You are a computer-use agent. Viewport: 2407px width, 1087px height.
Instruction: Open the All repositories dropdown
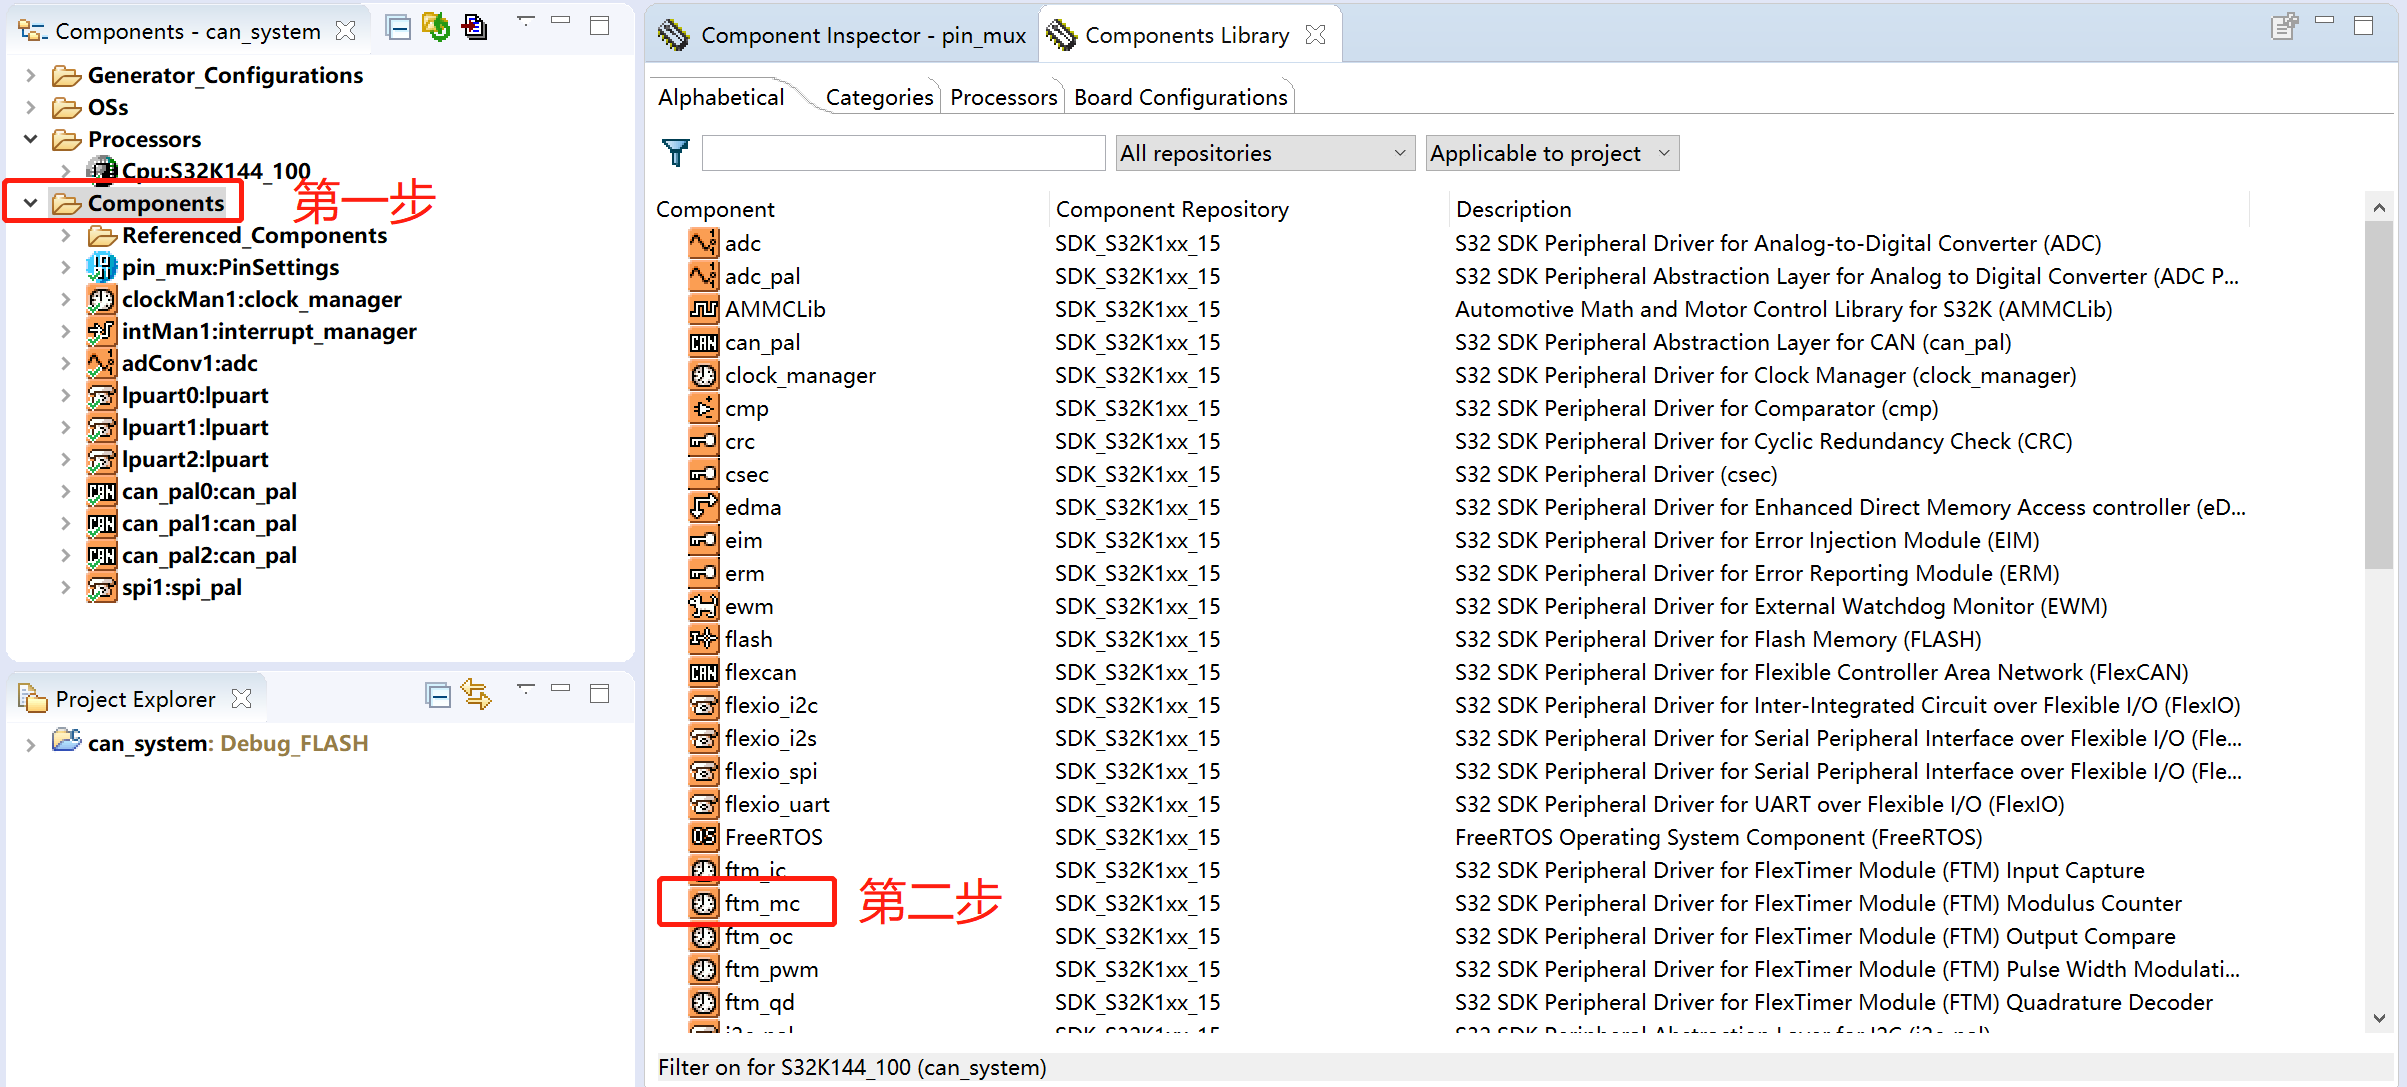coord(1264,153)
